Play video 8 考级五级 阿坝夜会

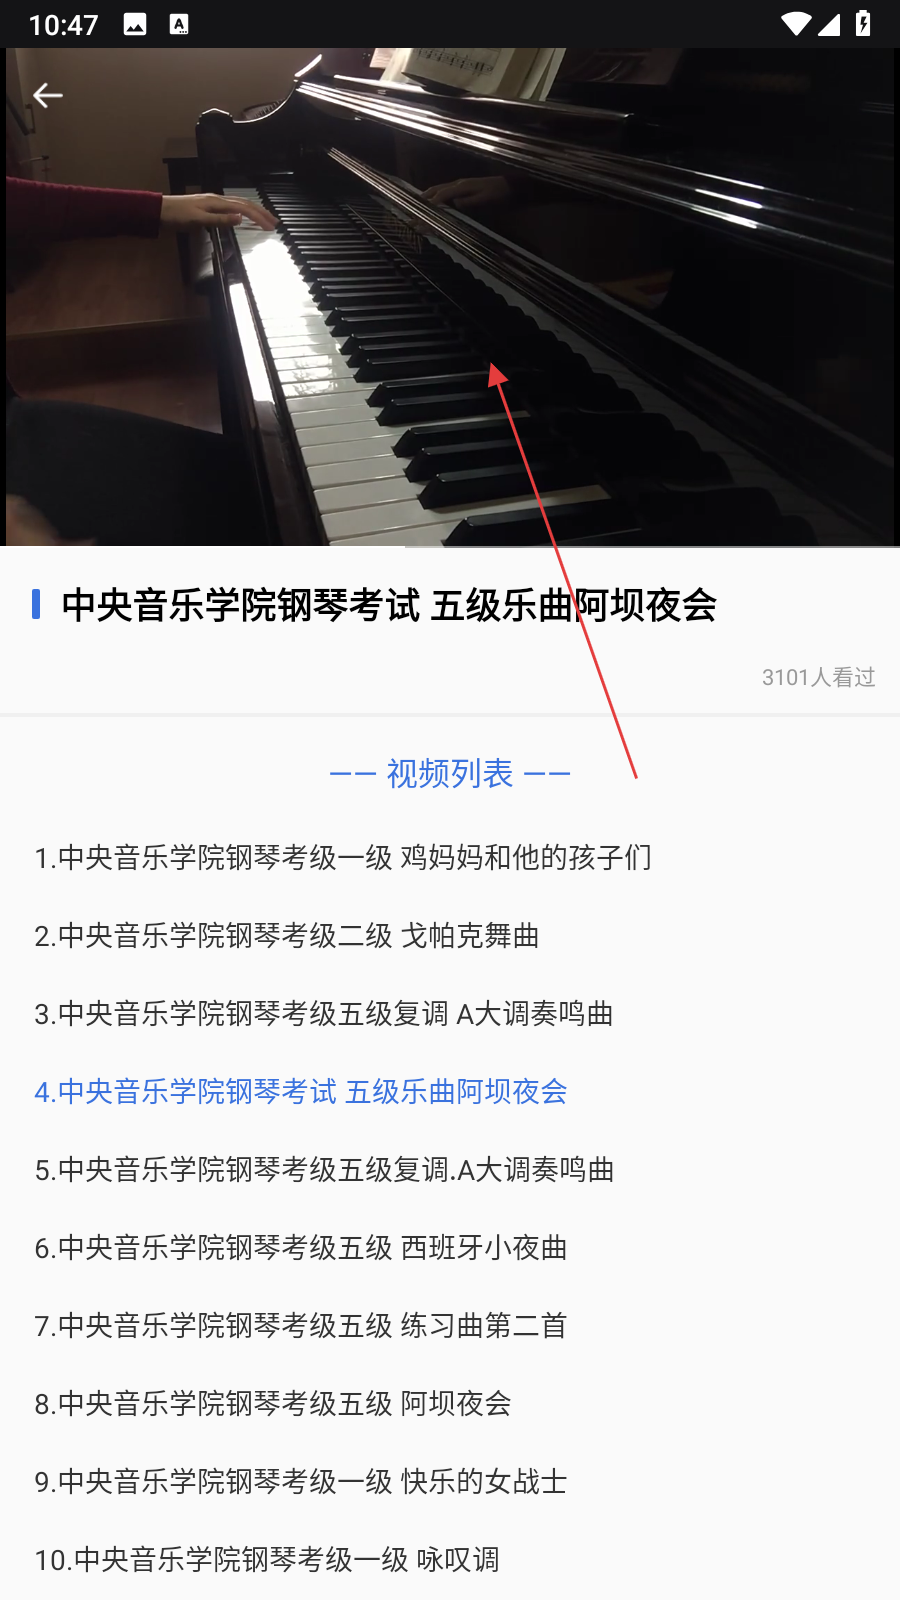click(273, 1403)
